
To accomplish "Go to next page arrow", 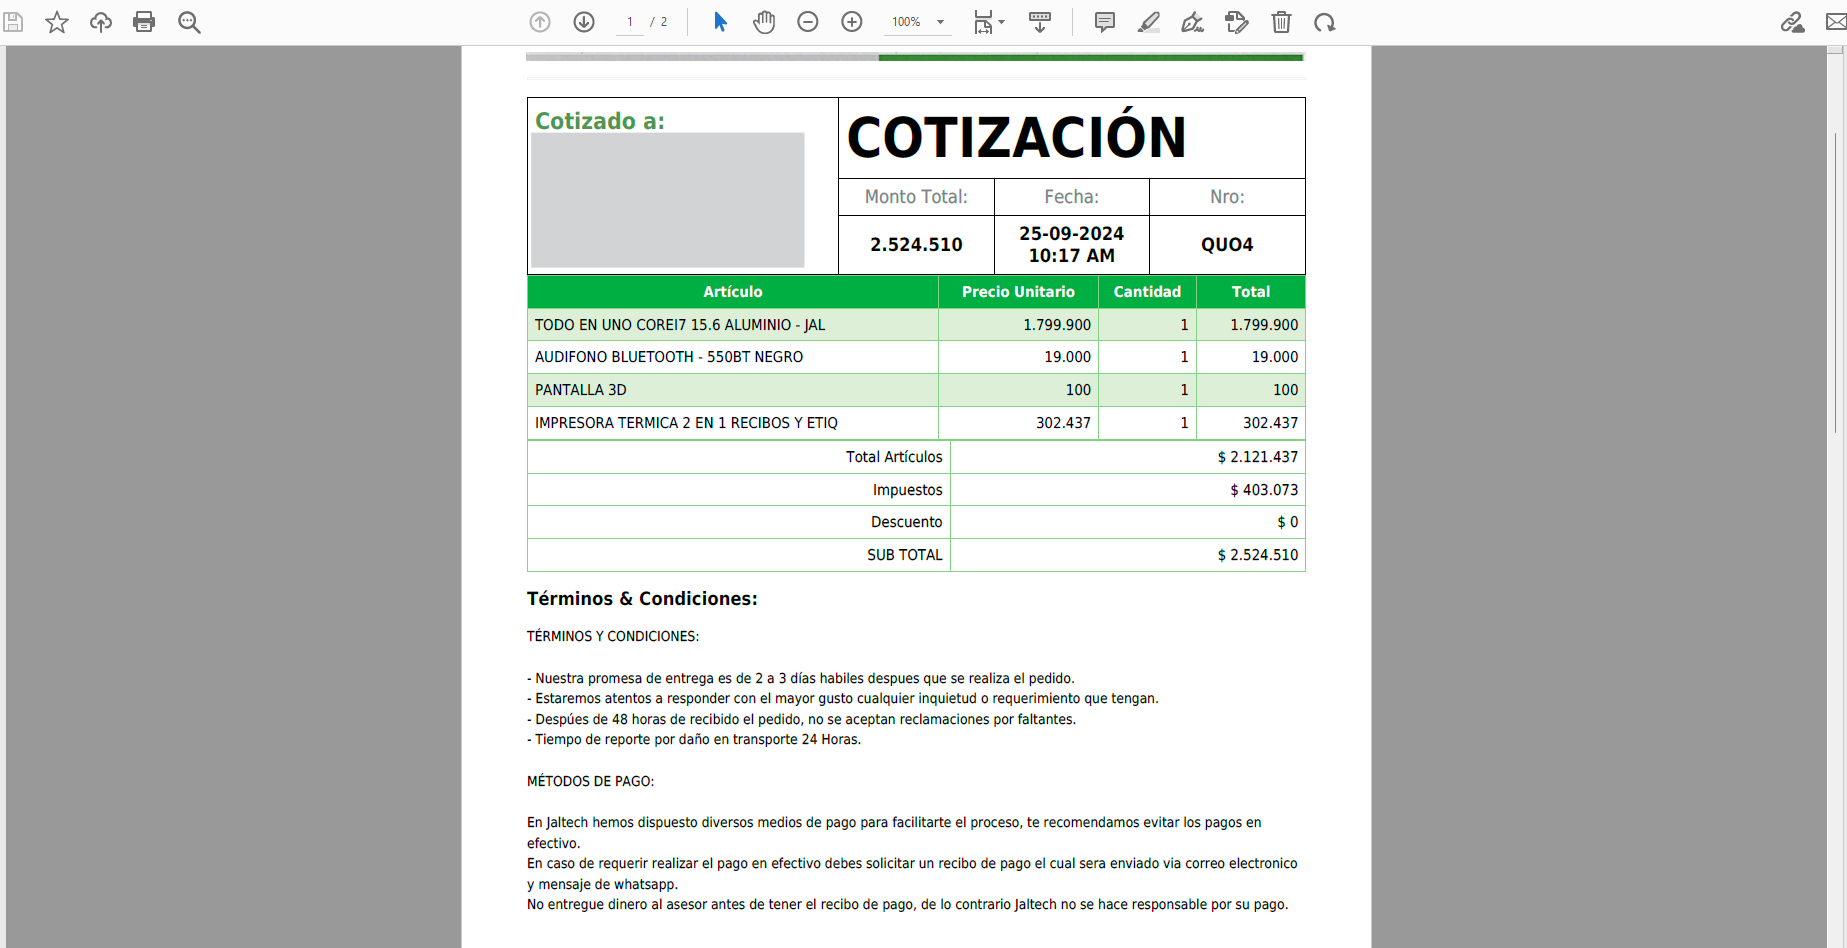I will 584,22.
